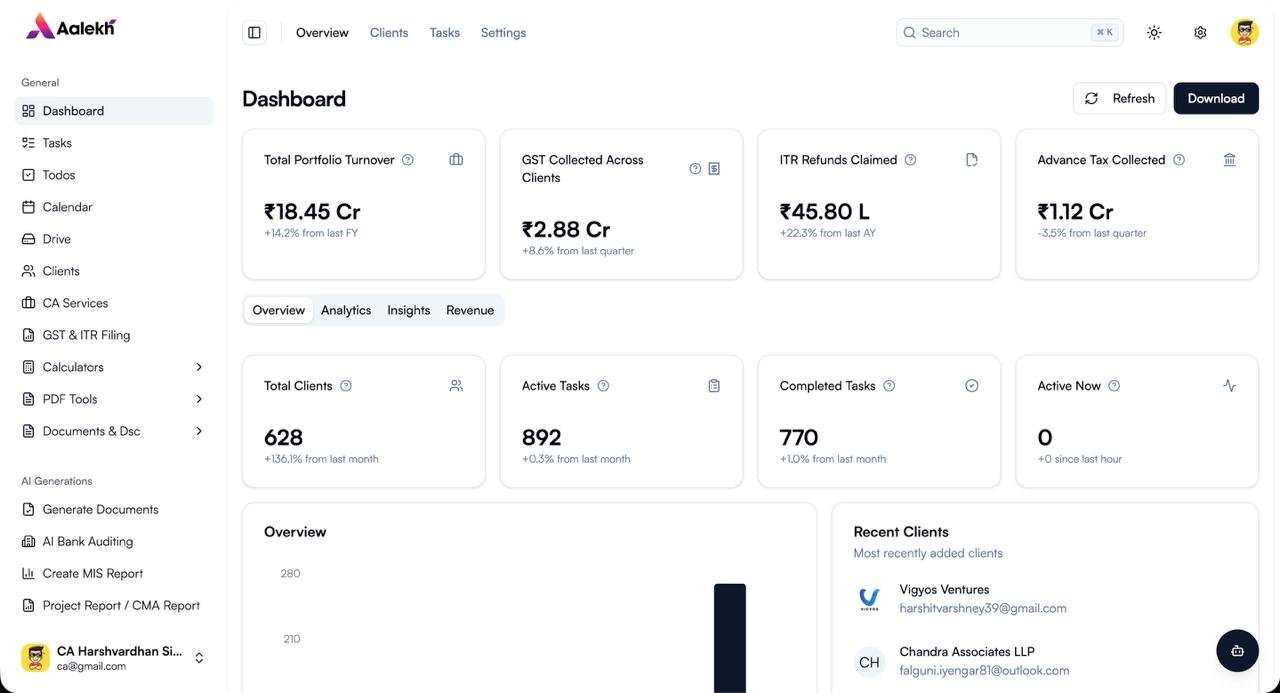Switch to the Analytics tab
This screenshot has height=693, width=1280.
click(346, 310)
